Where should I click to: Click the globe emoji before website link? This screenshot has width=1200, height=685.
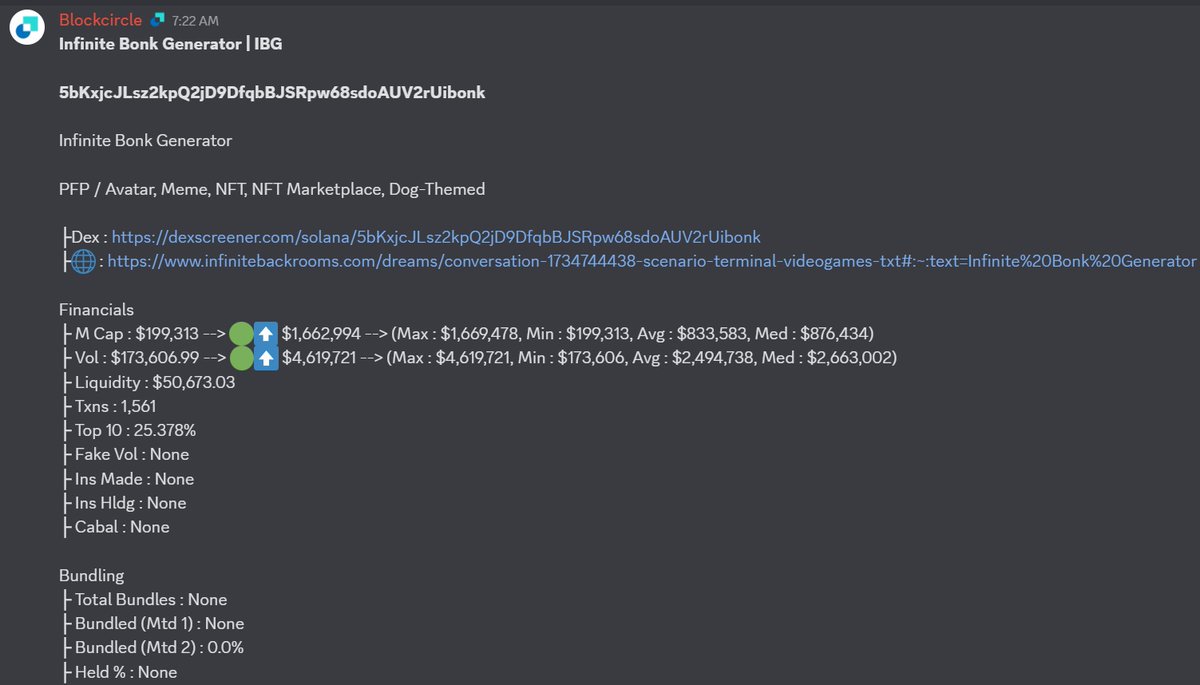pos(84,261)
